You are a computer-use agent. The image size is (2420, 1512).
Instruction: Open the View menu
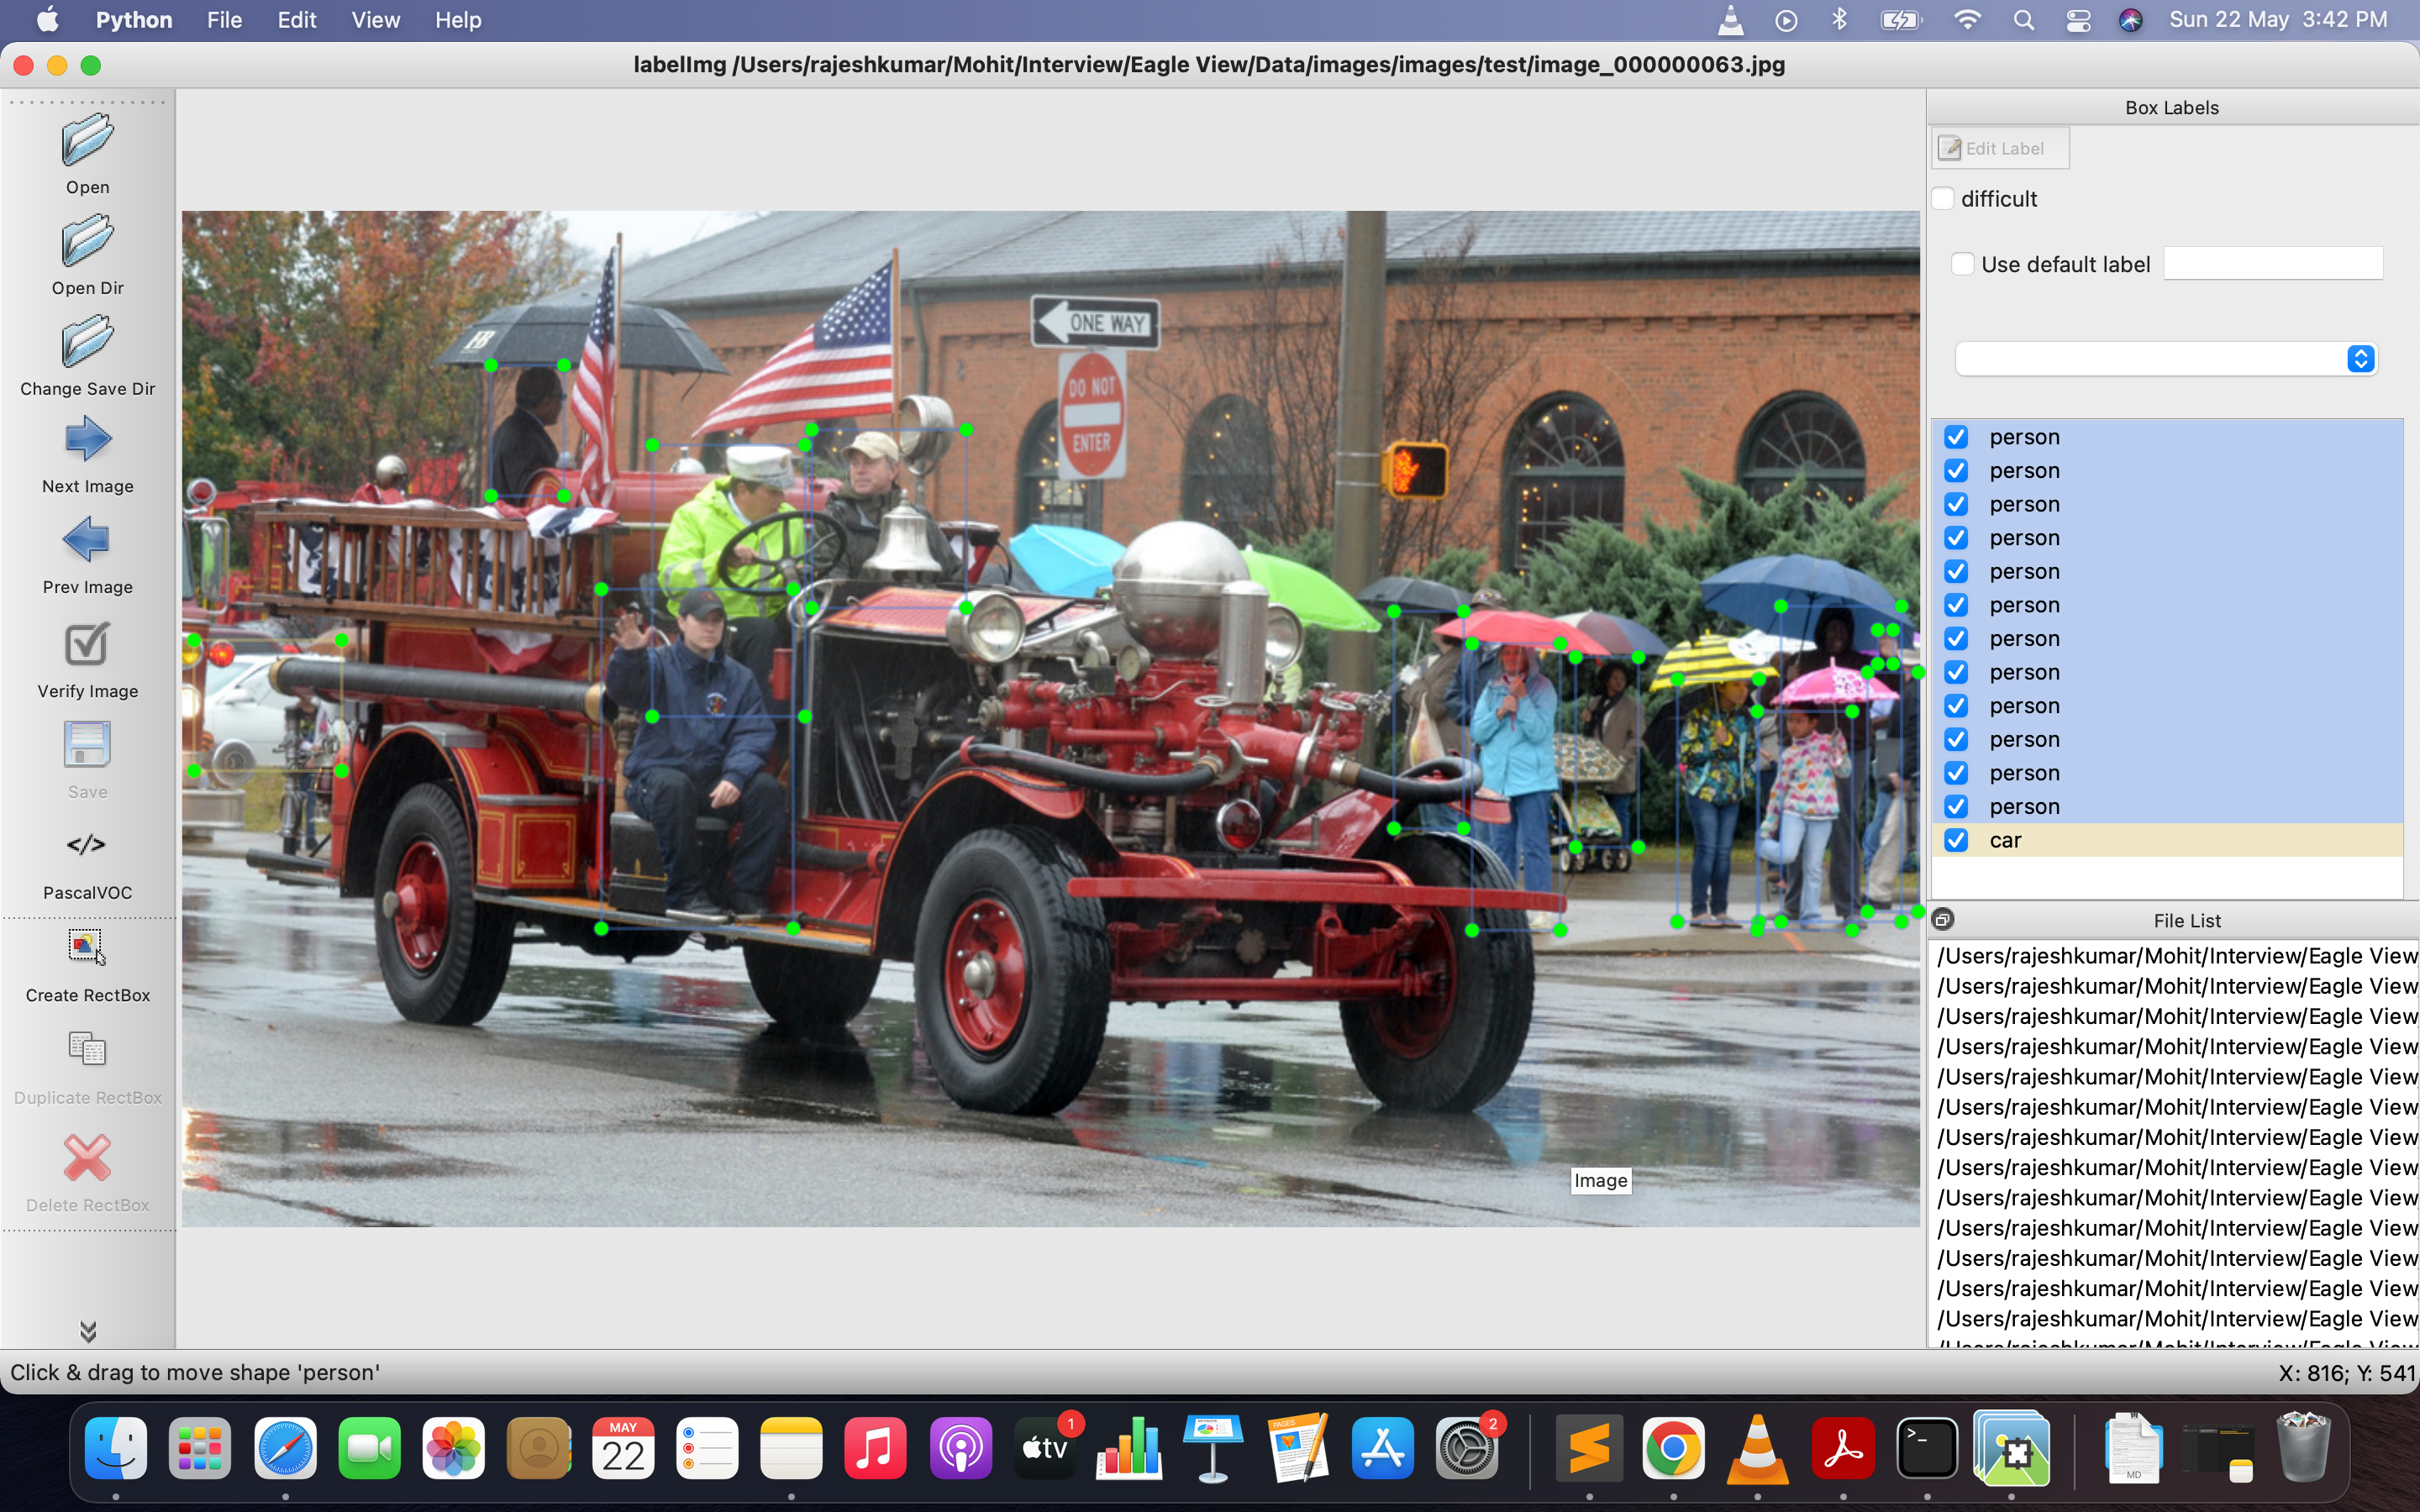coord(374,19)
